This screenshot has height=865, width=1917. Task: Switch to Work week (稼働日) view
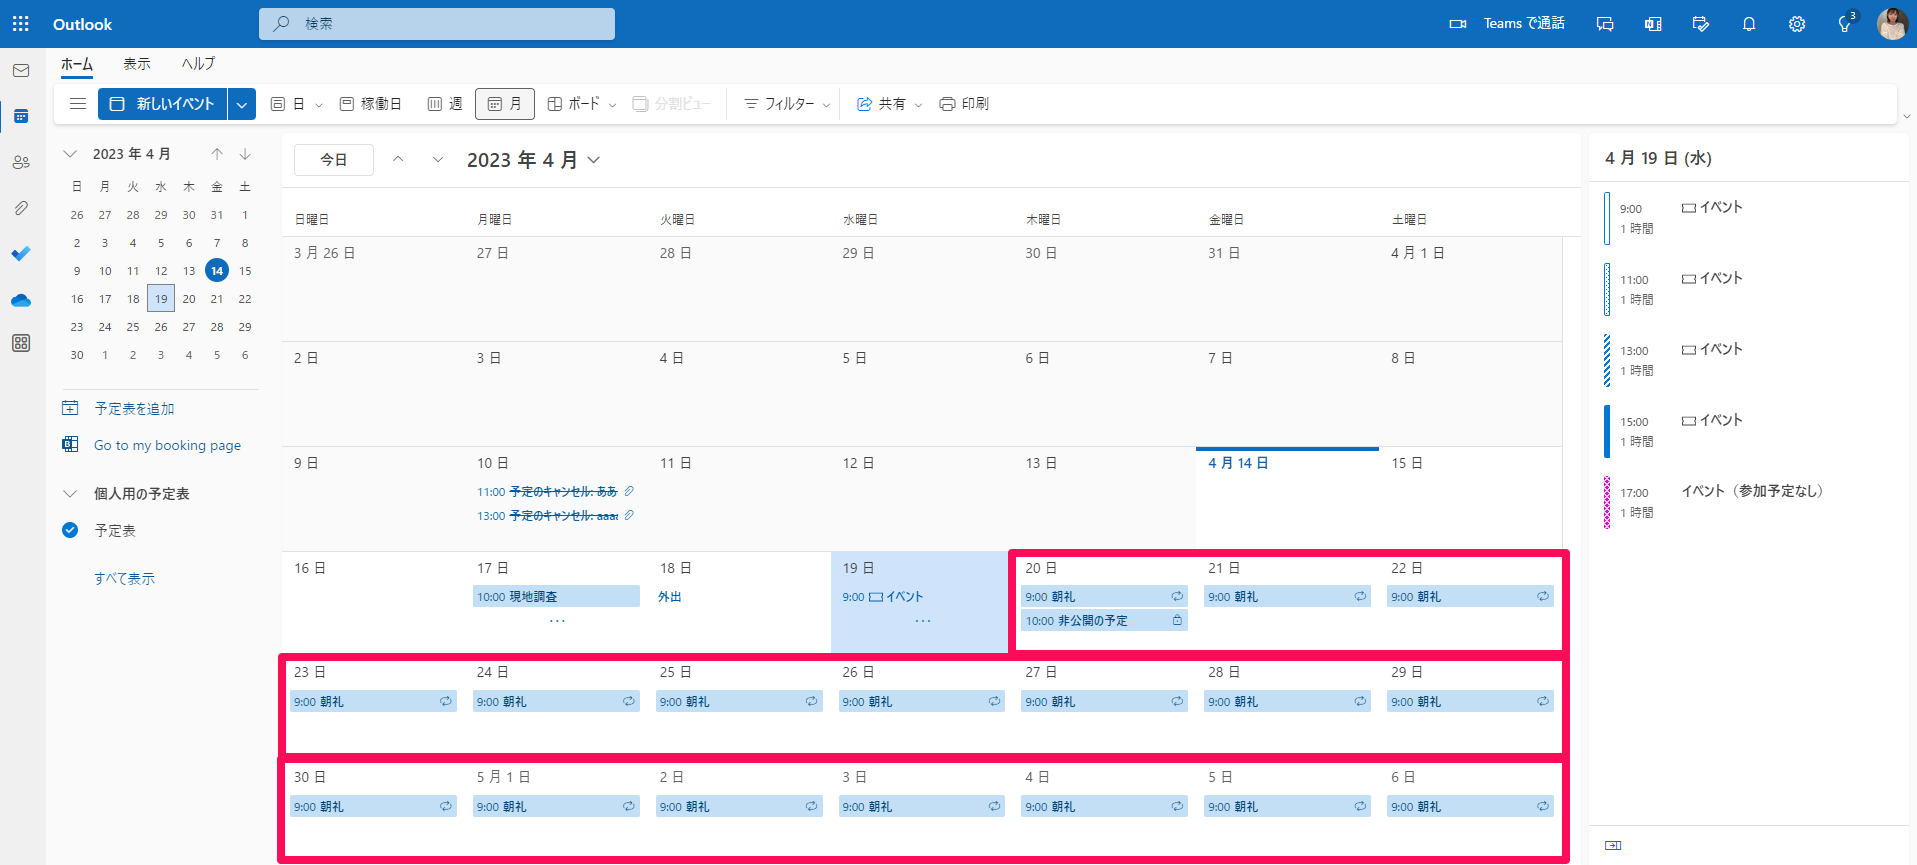coord(370,104)
